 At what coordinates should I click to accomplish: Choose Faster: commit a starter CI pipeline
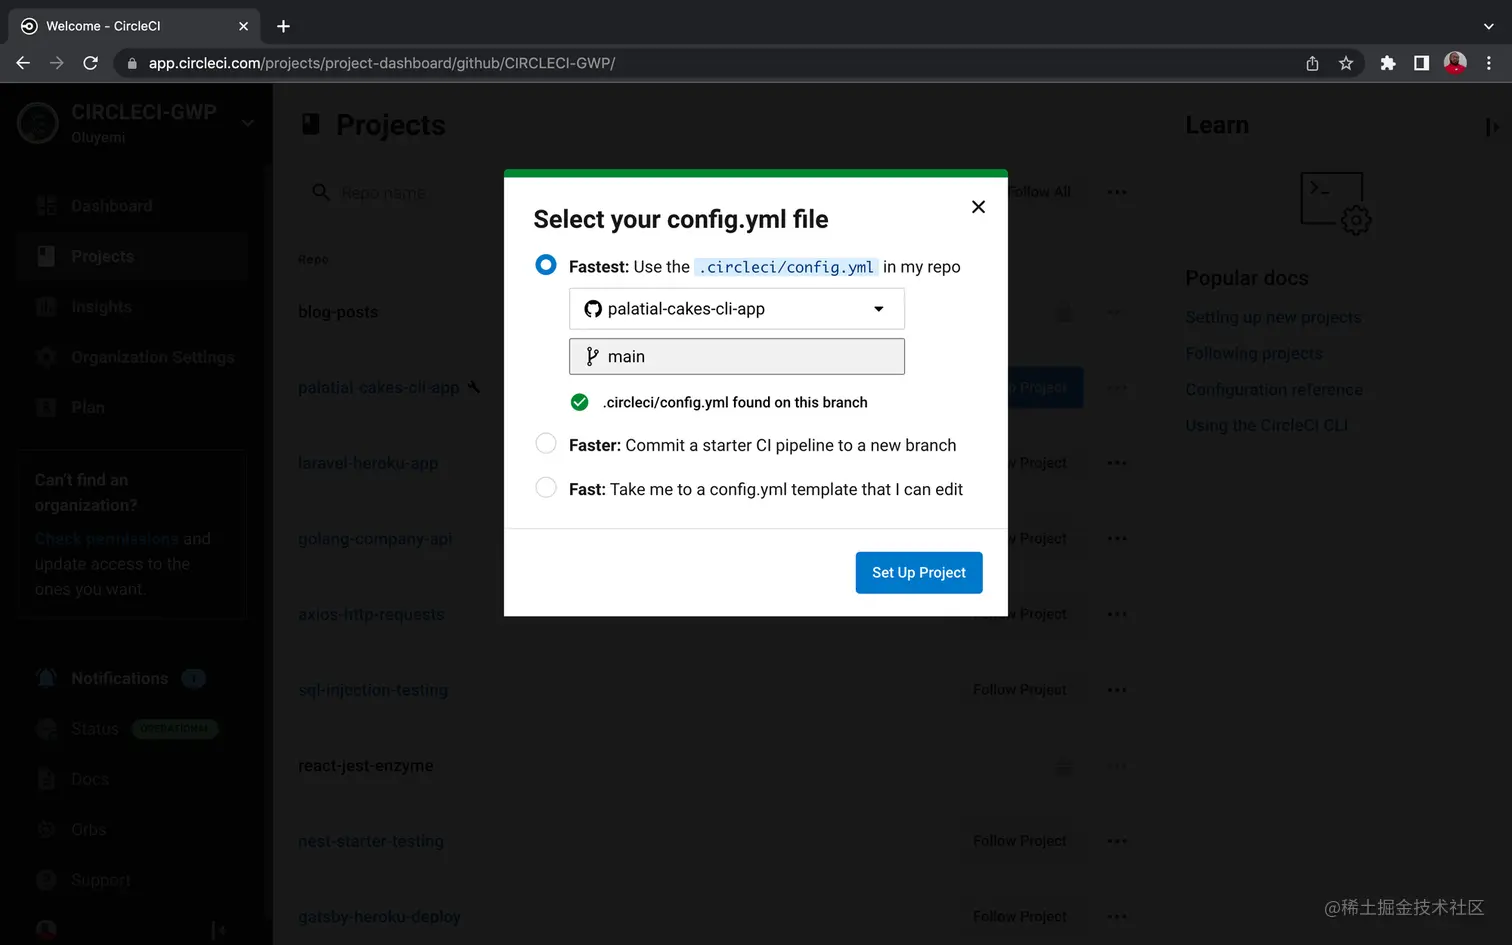pos(545,443)
